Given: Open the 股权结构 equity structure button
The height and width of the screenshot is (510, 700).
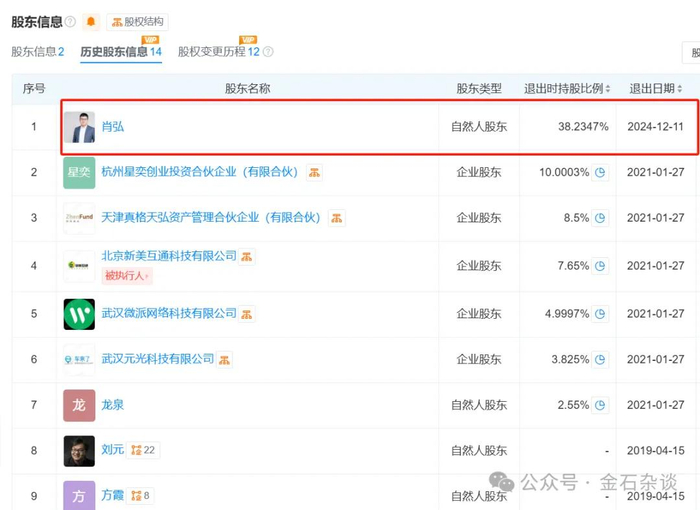Looking at the screenshot, I should click(x=138, y=22).
